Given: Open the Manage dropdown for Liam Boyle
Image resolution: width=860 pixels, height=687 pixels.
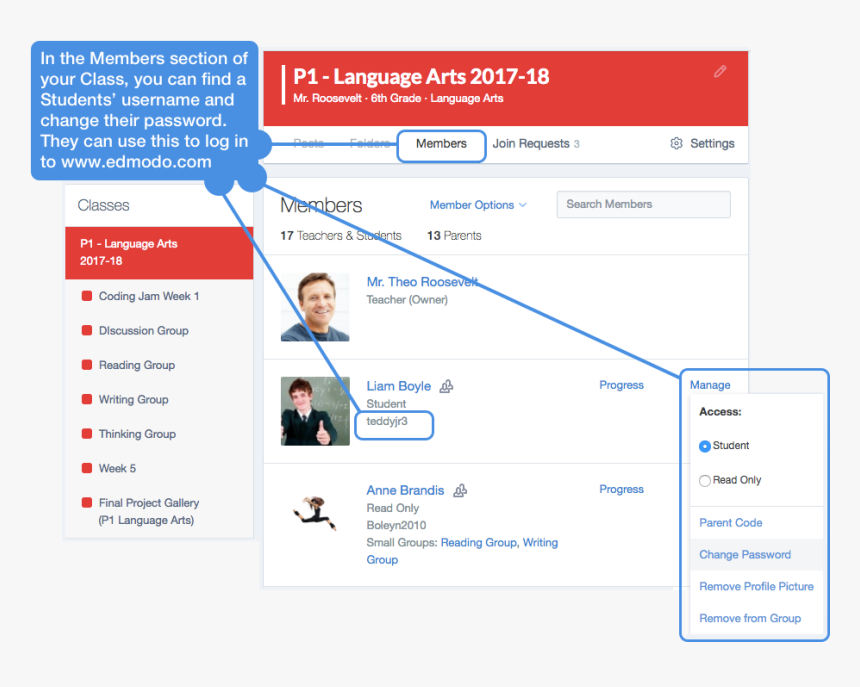Looking at the screenshot, I should pos(710,385).
